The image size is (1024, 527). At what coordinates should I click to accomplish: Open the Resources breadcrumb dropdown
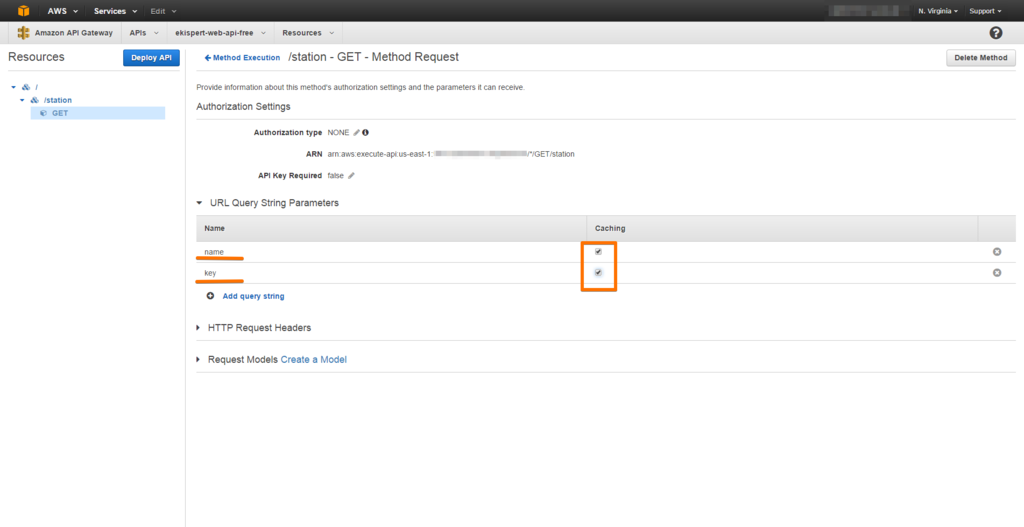click(x=308, y=33)
